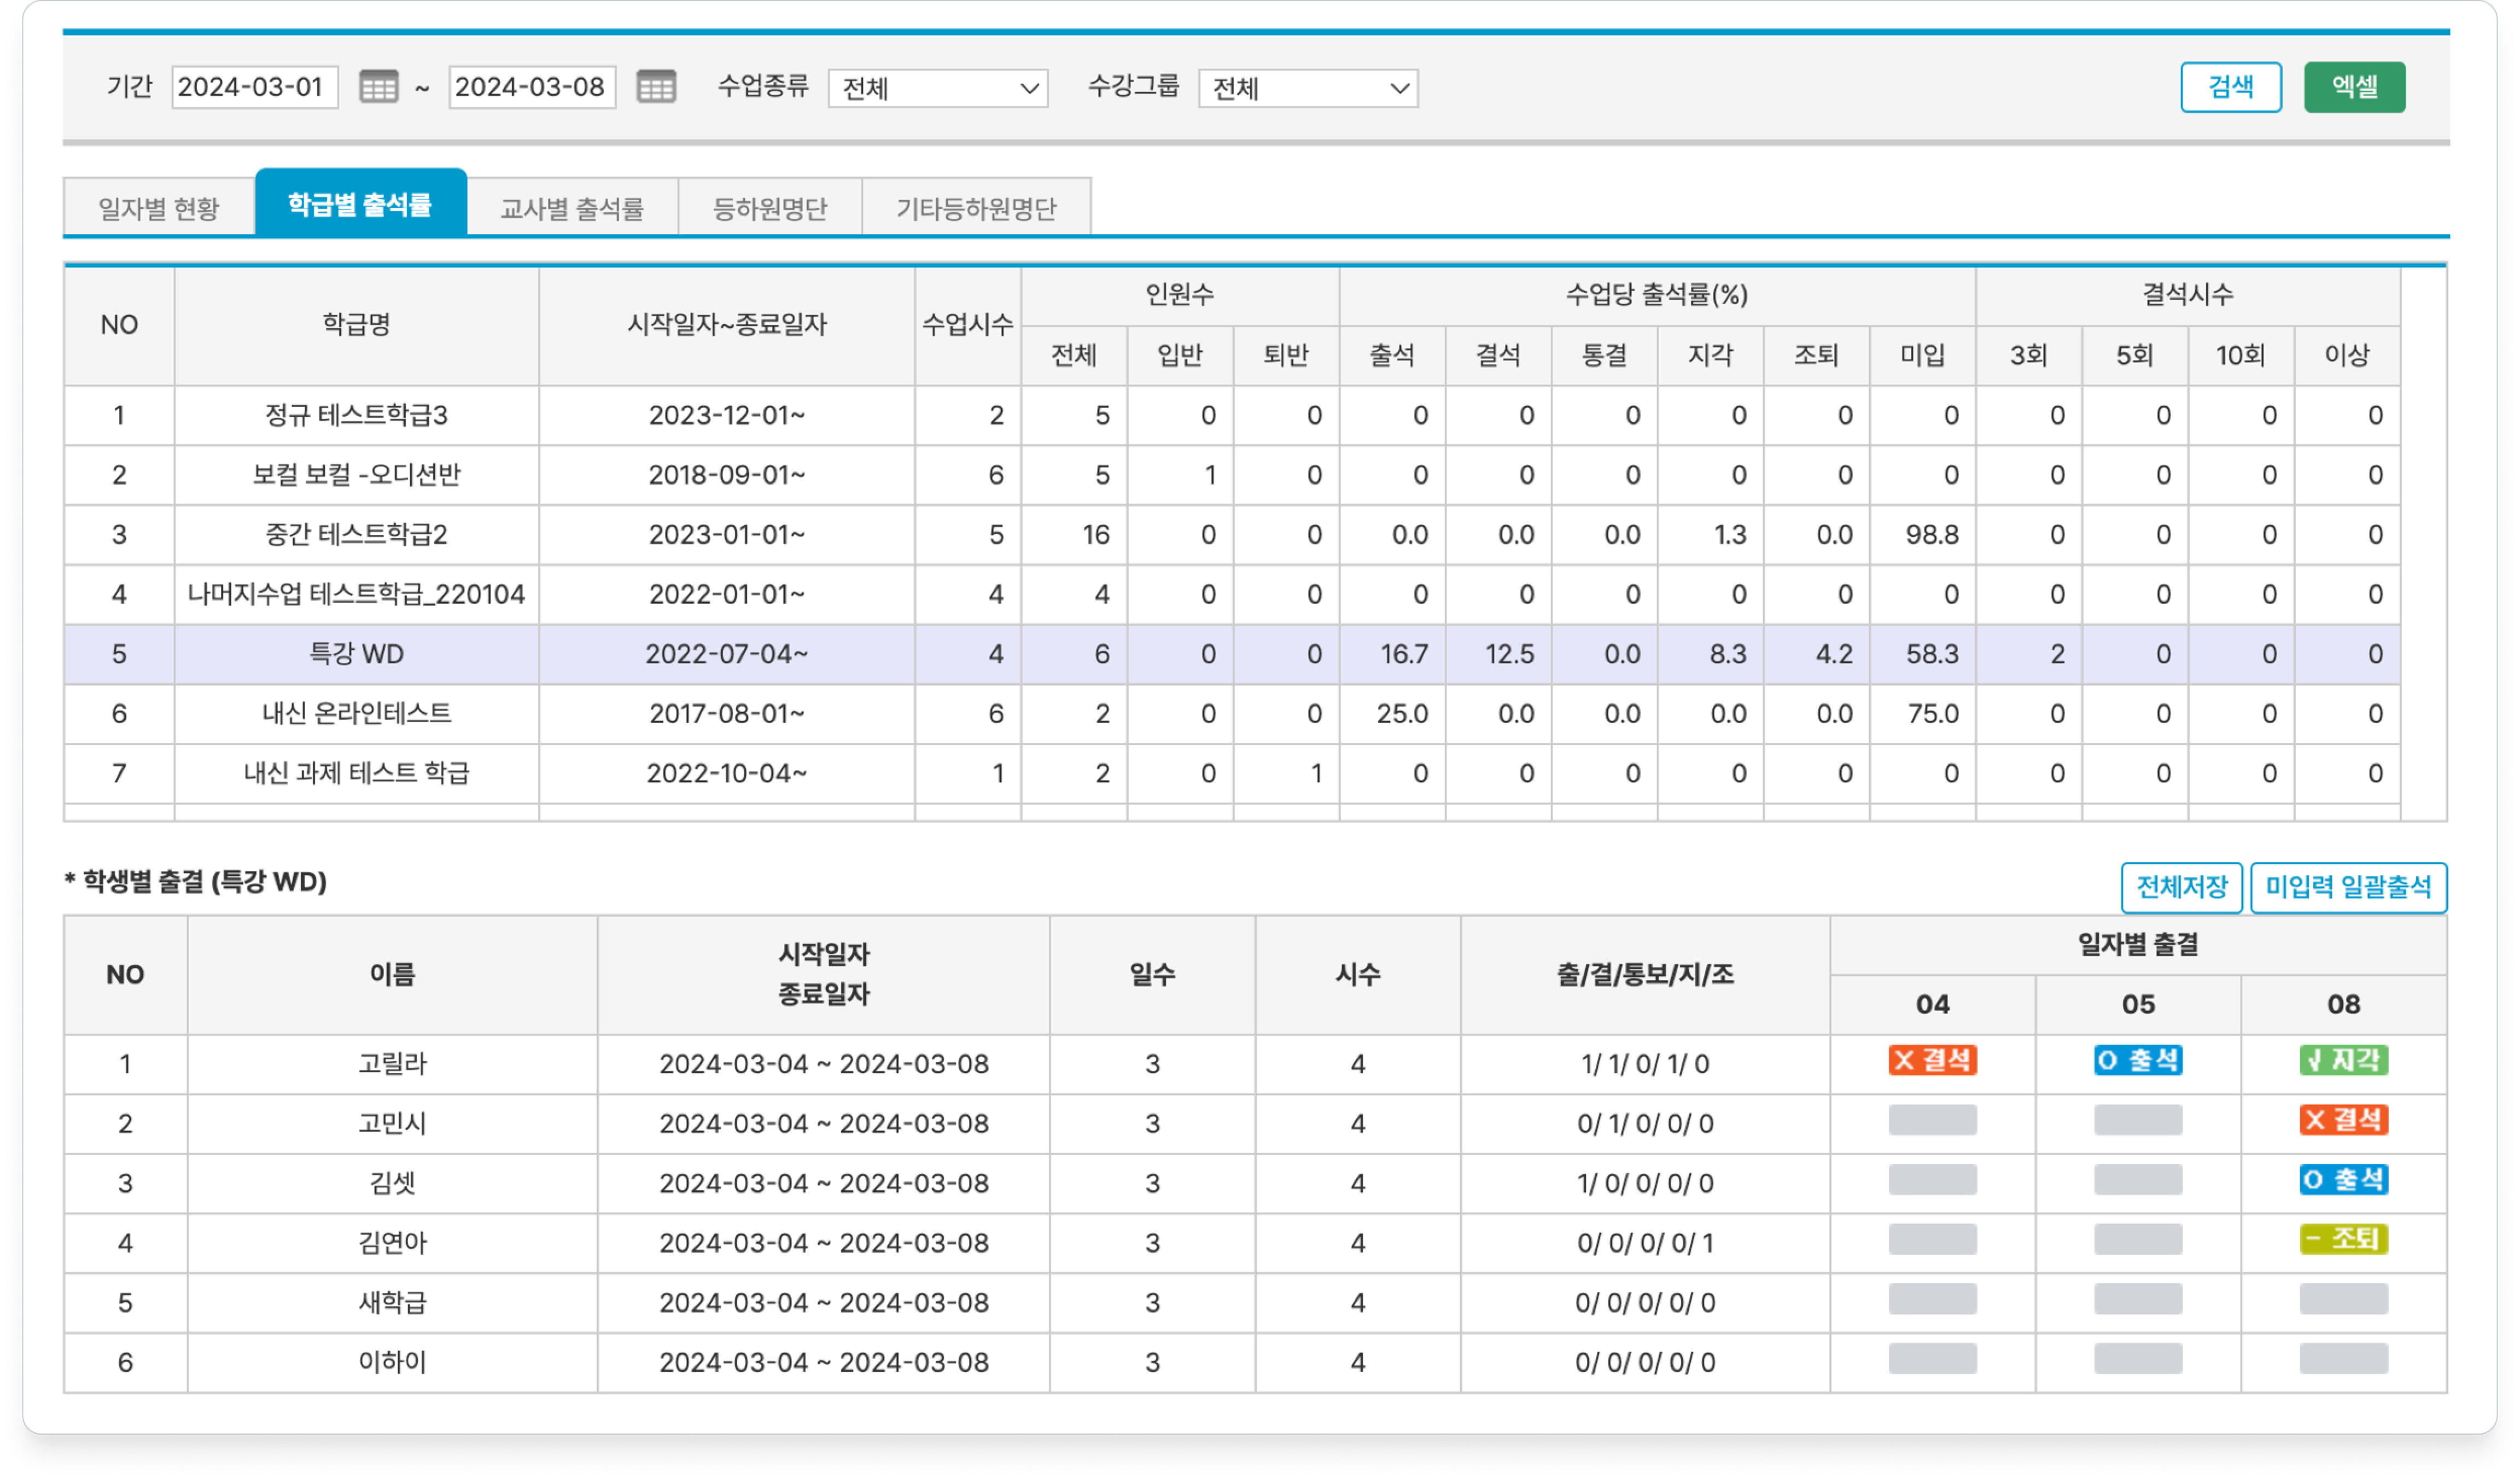Open the start date calendar picker icon
Screen dimensions: 2520x1479
378,87
